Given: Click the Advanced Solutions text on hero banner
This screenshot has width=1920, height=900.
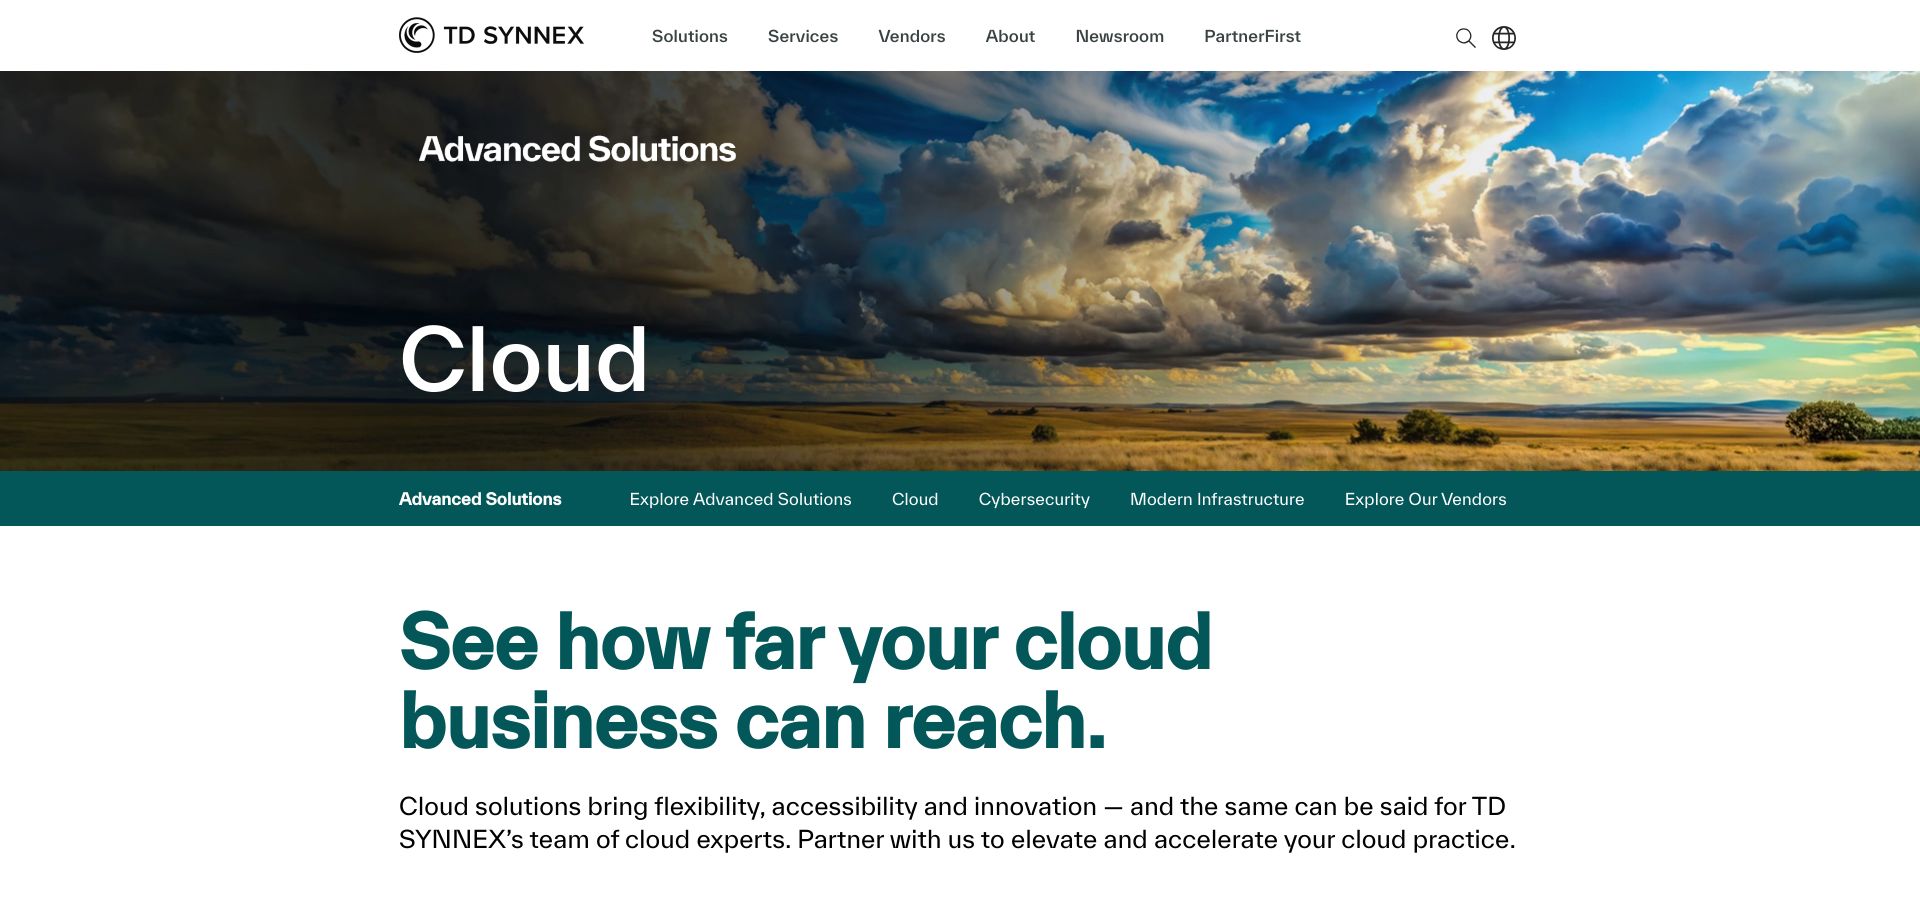Looking at the screenshot, I should coord(577,149).
